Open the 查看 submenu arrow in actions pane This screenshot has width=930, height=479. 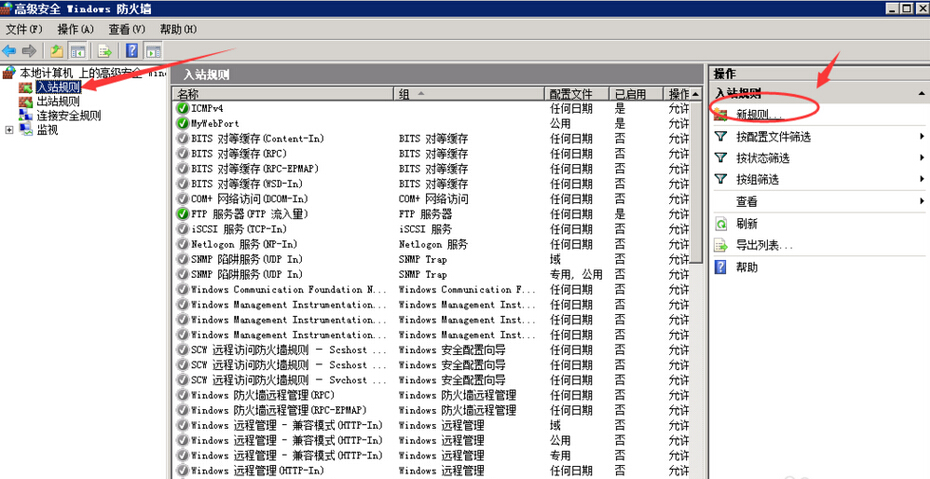click(921, 202)
